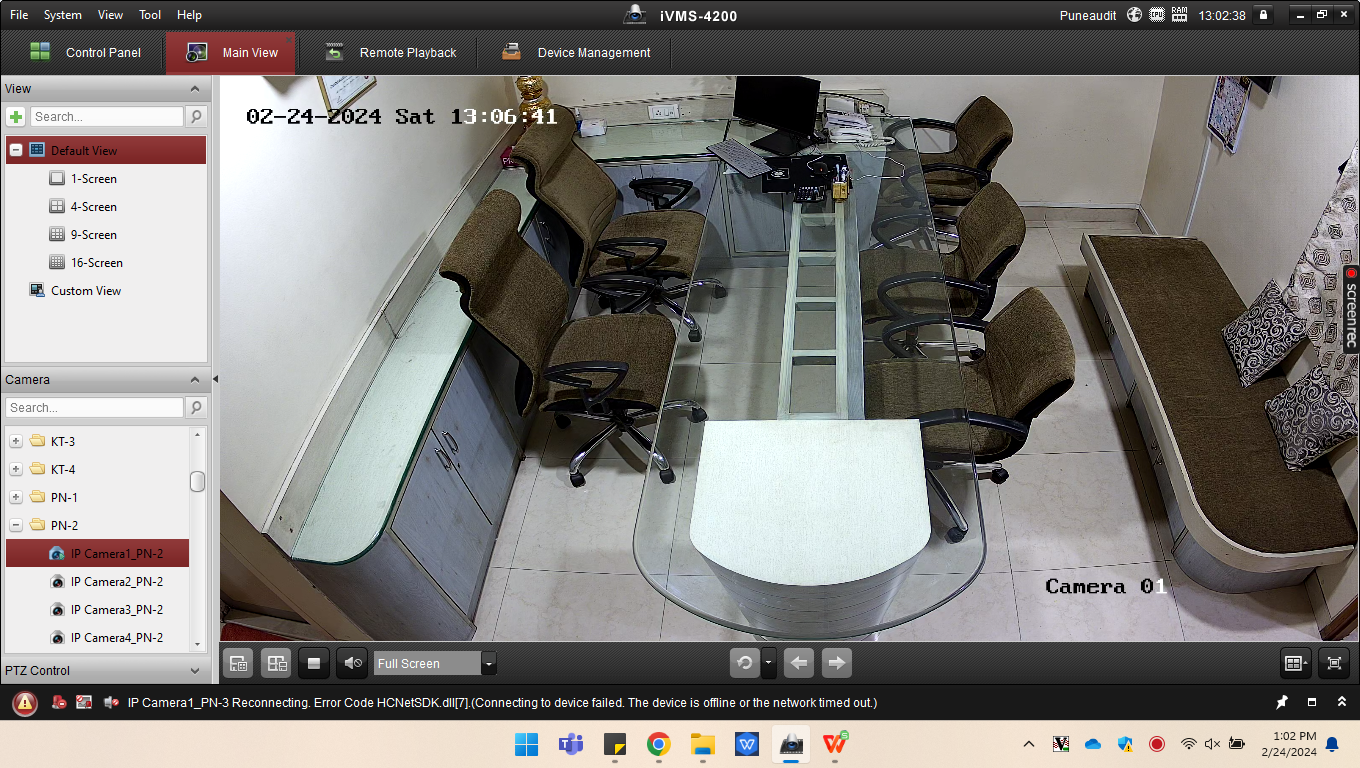Screen dimensions: 1360x768
Task: Select 16-Screen layout
Action: click(96, 263)
